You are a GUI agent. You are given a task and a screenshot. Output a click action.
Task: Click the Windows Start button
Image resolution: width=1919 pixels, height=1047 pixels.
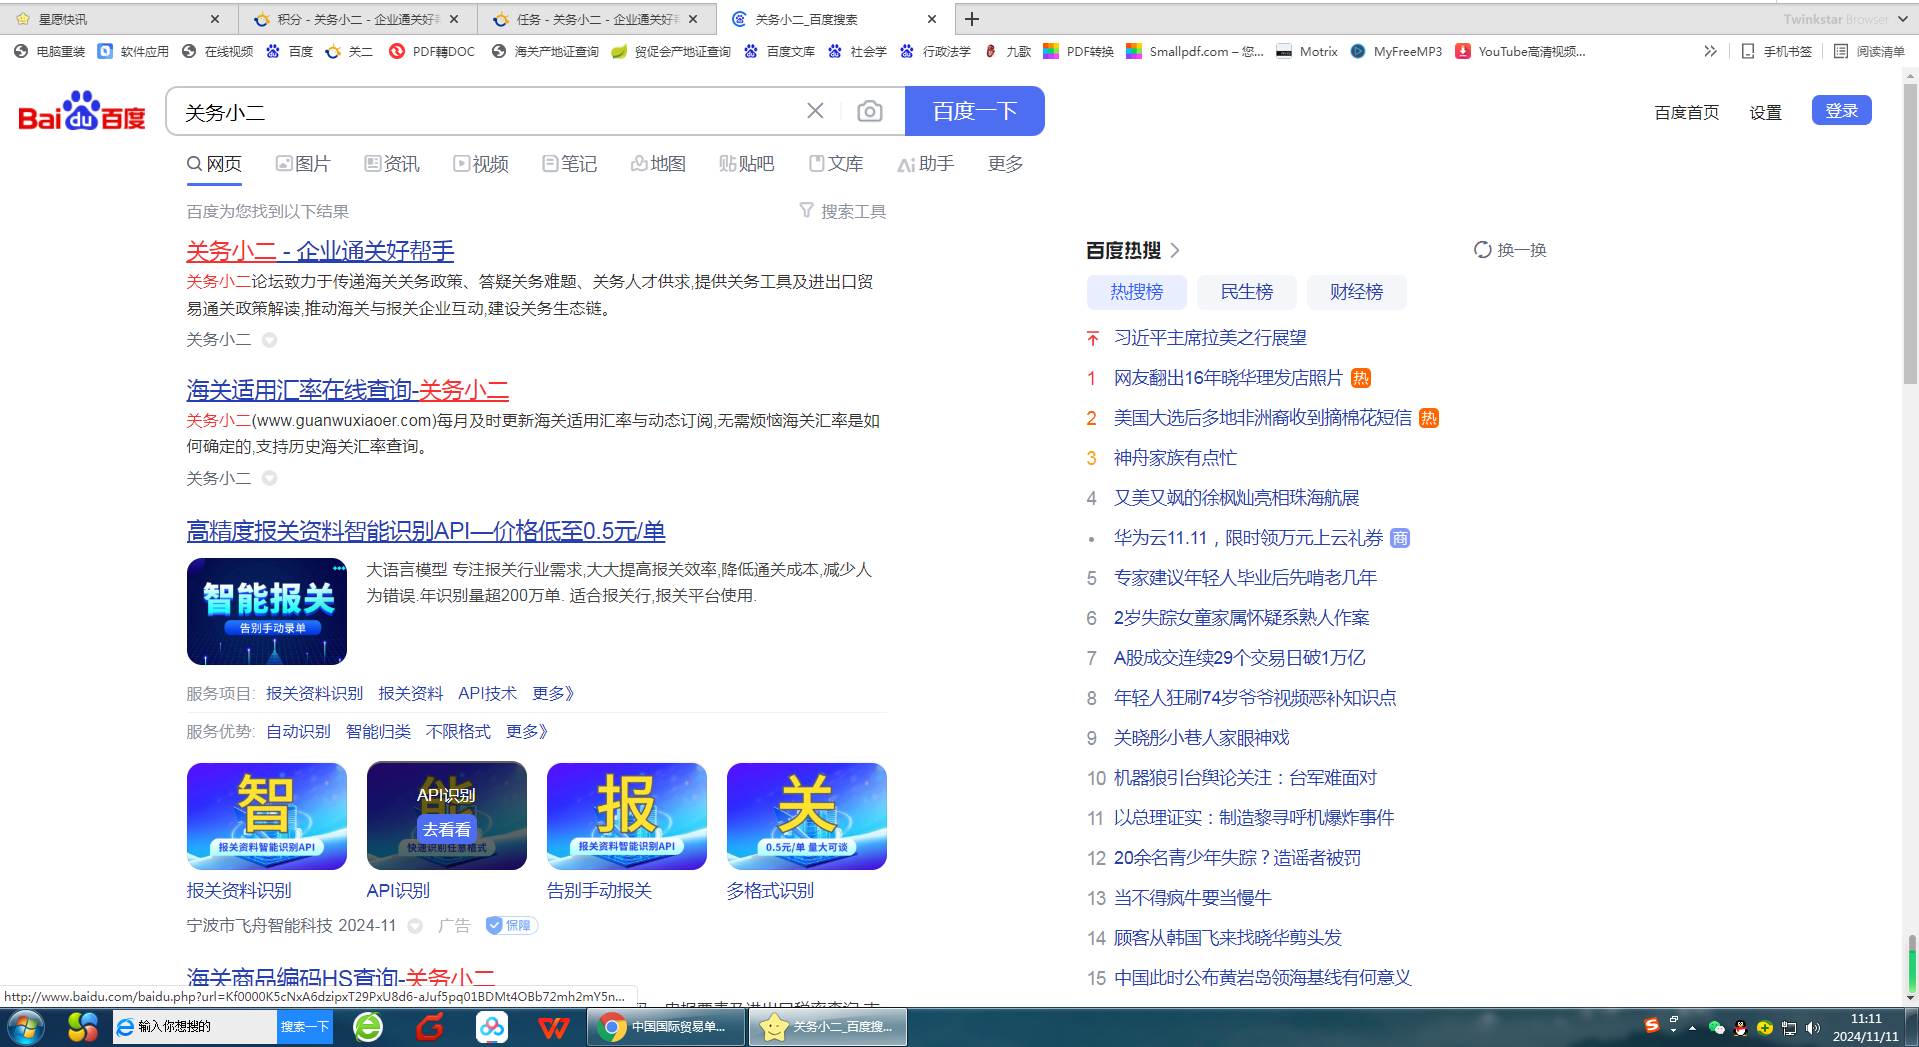(x=25, y=1027)
